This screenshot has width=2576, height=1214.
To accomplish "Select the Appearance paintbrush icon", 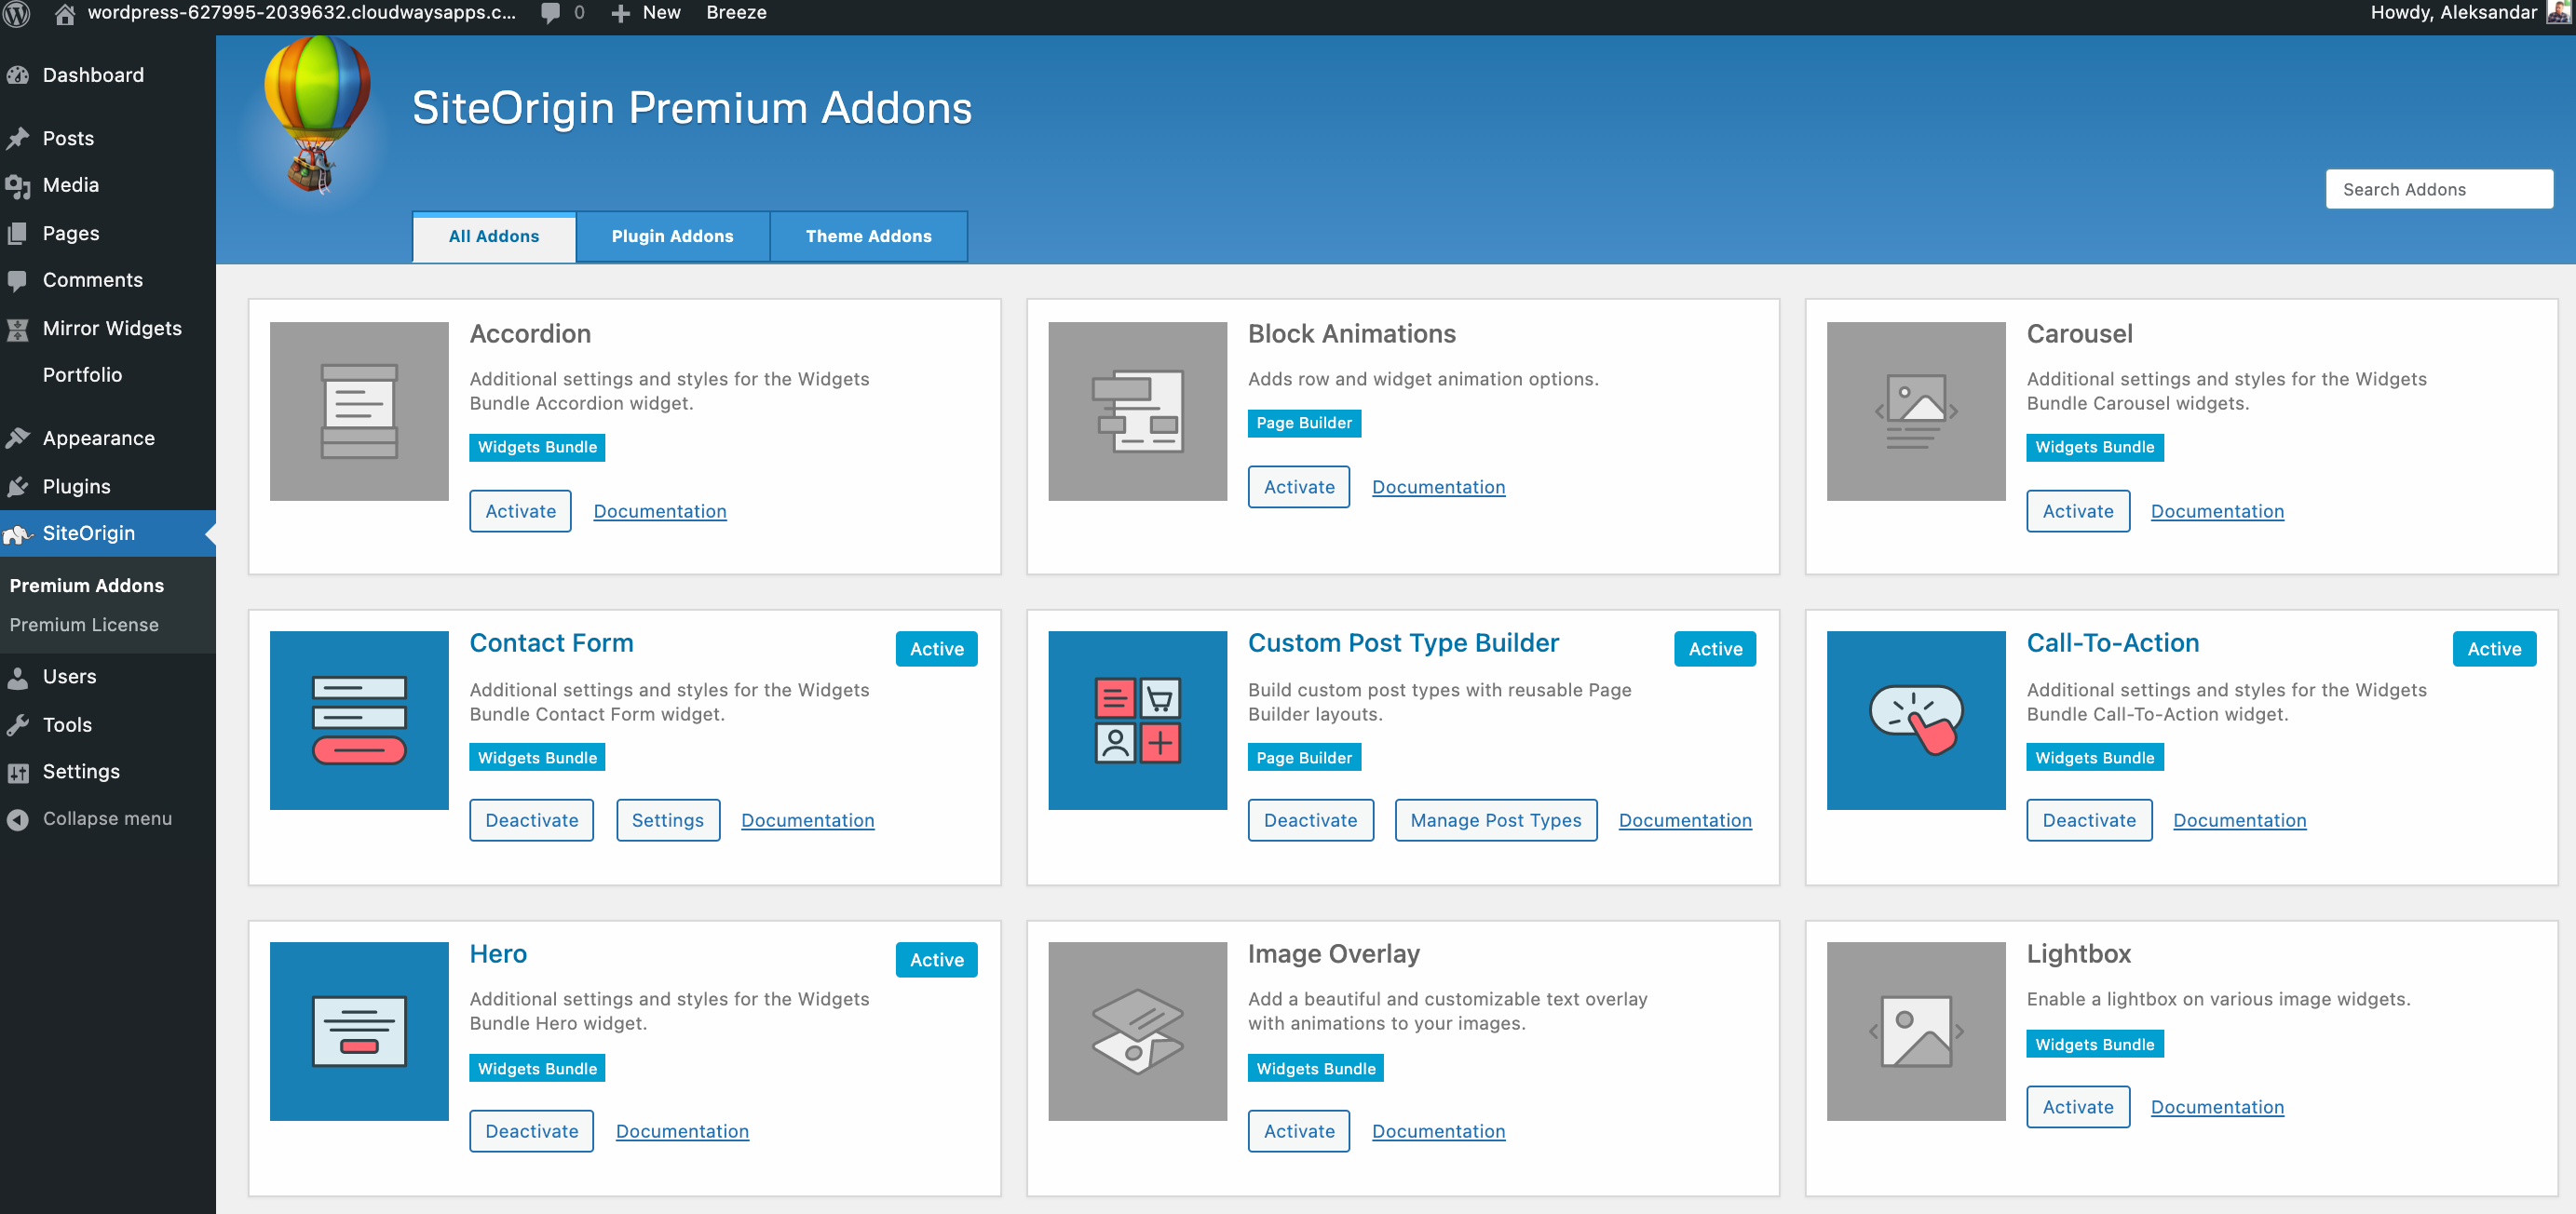I will [x=19, y=437].
